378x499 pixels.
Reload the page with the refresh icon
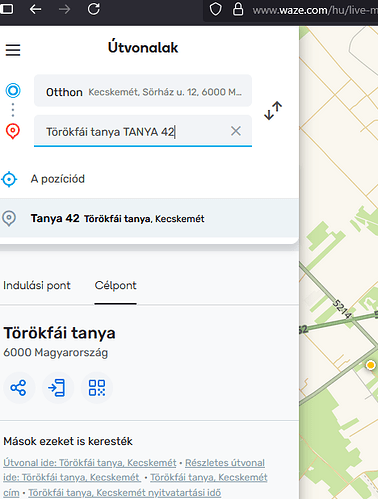pos(94,9)
